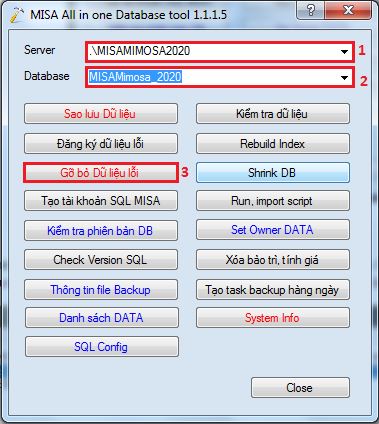Click the Close button at the bottom
Image resolution: width=379 pixels, height=424 pixels.
pyautogui.click(x=300, y=388)
